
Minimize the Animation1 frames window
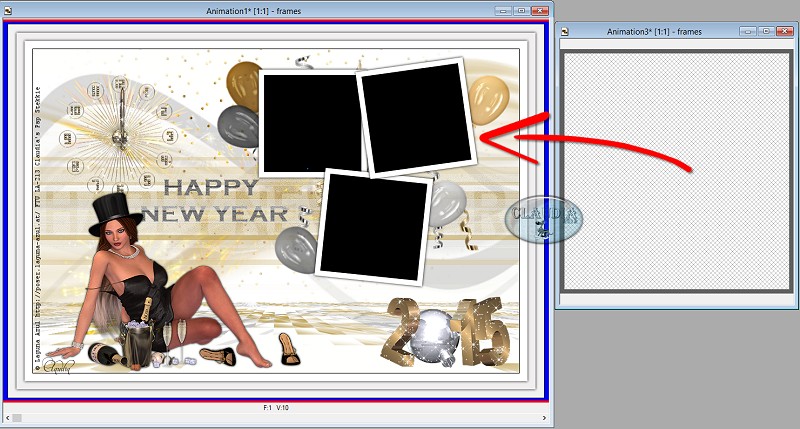pyautogui.click(x=503, y=11)
